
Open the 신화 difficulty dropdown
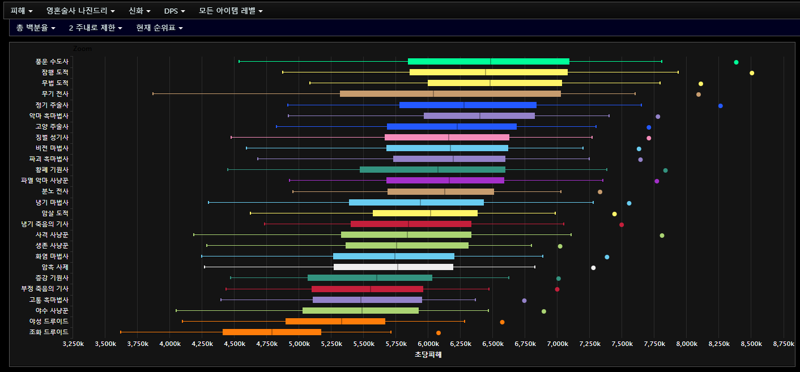coord(139,11)
